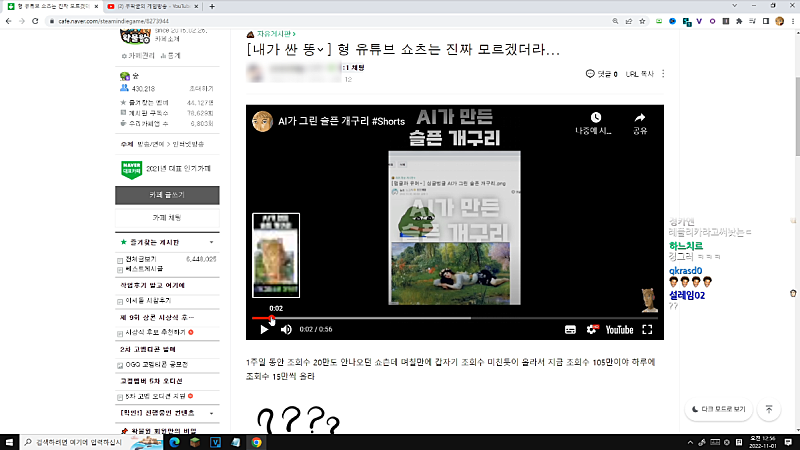This screenshot has width=800, height=450.
Task: Expand the 신청중인 컨텐츠 section
Action: [211, 413]
